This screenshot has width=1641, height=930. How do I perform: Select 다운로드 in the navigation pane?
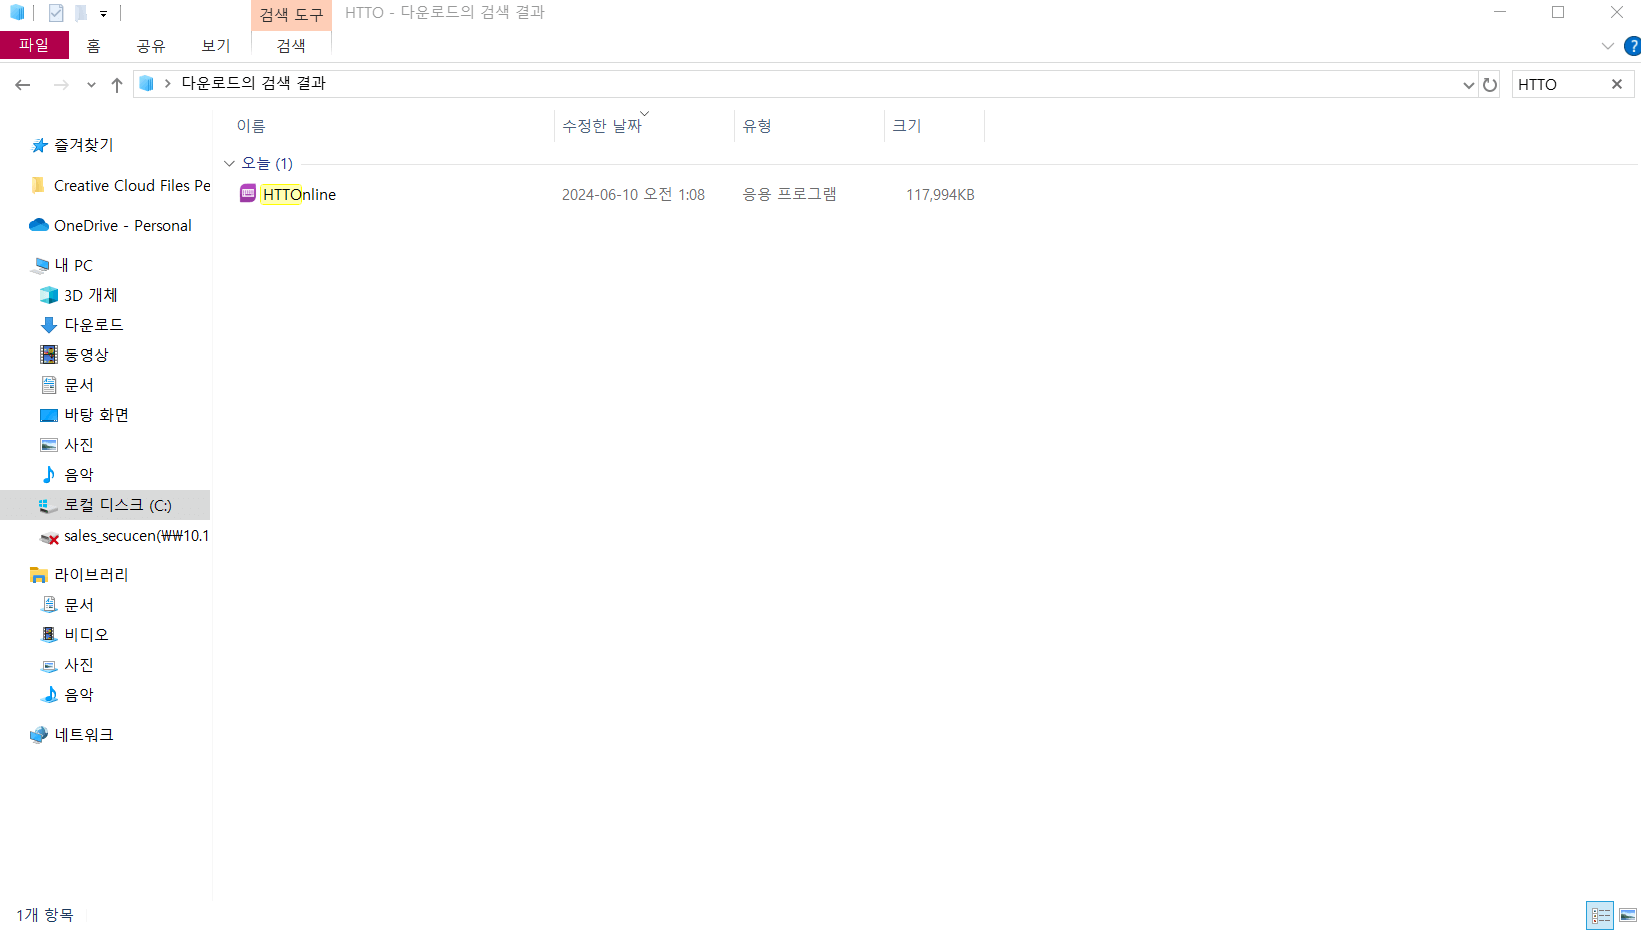(x=93, y=324)
